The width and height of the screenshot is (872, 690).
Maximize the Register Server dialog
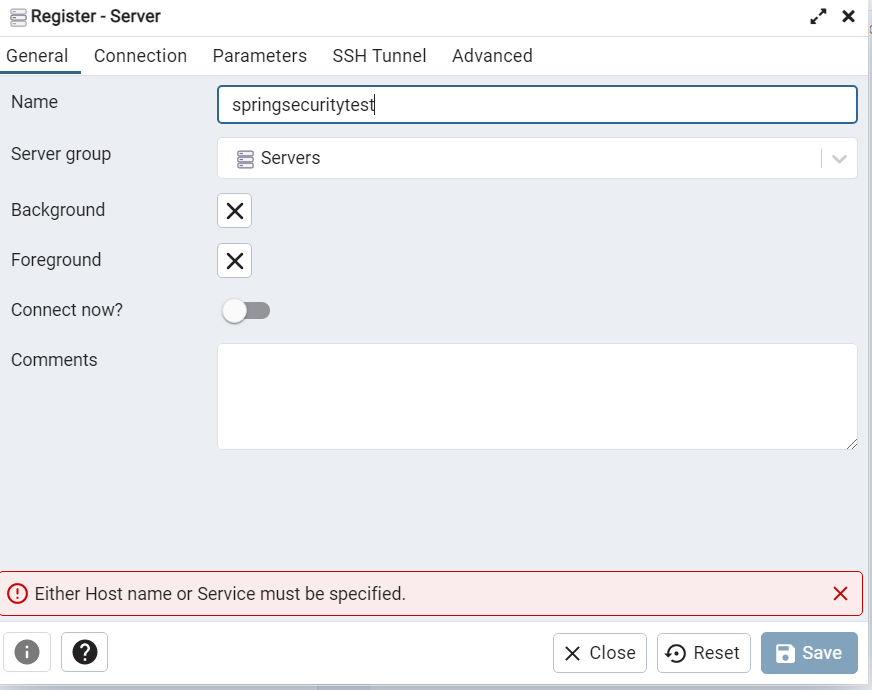pyautogui.click(x=818, y=16)
